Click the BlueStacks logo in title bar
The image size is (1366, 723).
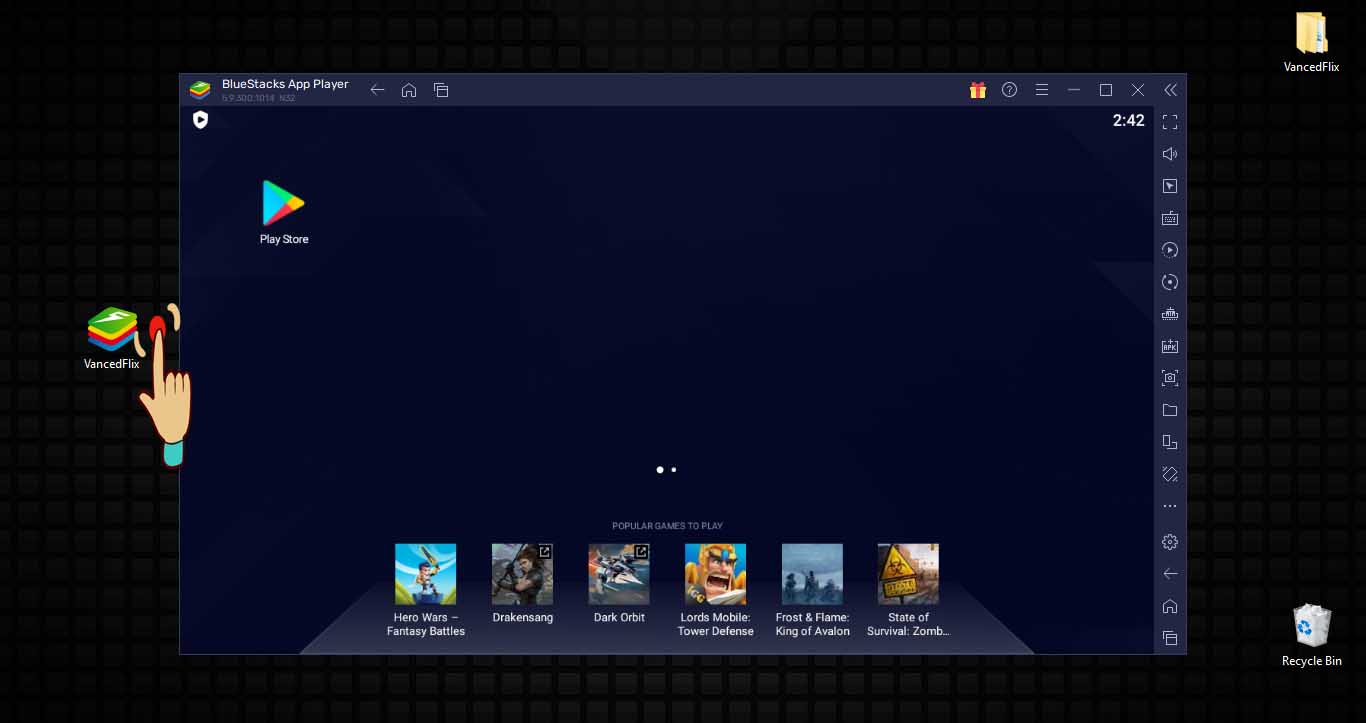(x=200, y=90)
